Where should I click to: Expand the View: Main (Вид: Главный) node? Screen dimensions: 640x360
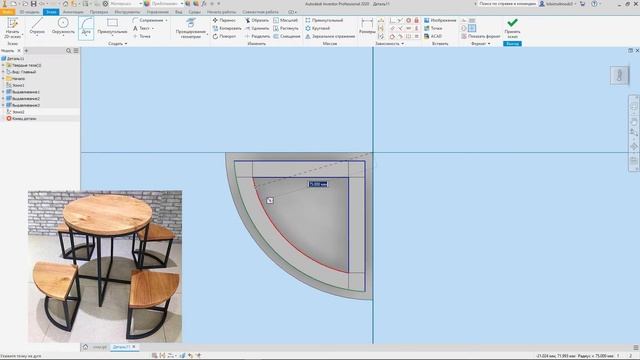click(3, 72)
